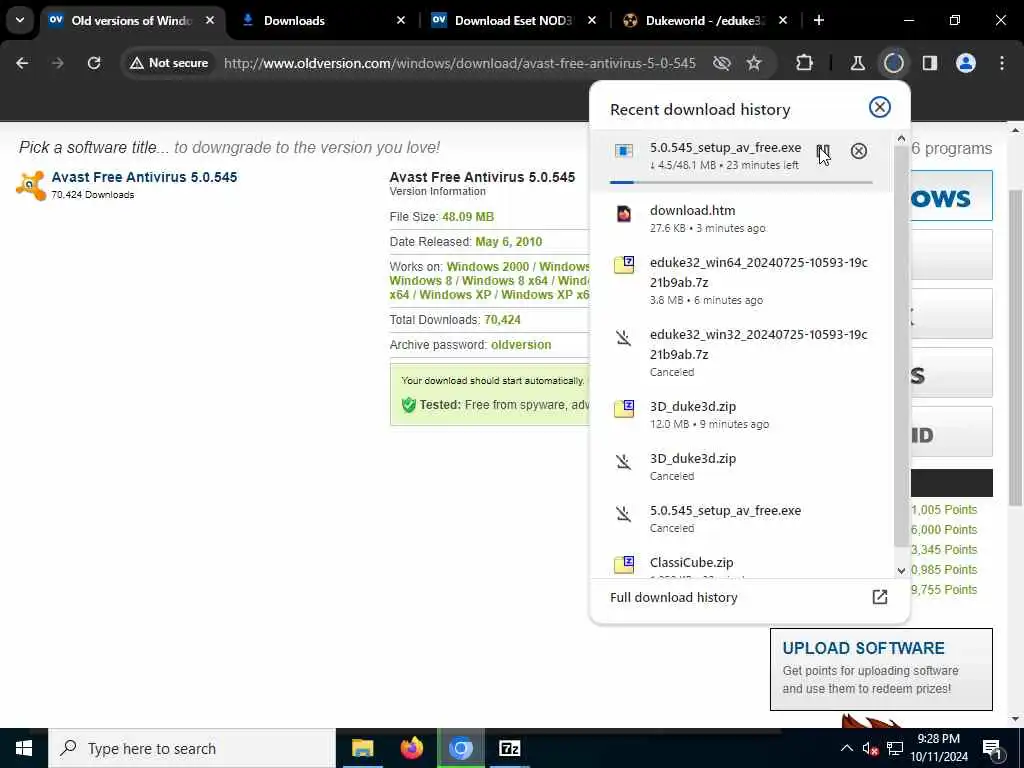Click the volume muted tray icon
Screen dimensions: 1024x768
(870, 748)
